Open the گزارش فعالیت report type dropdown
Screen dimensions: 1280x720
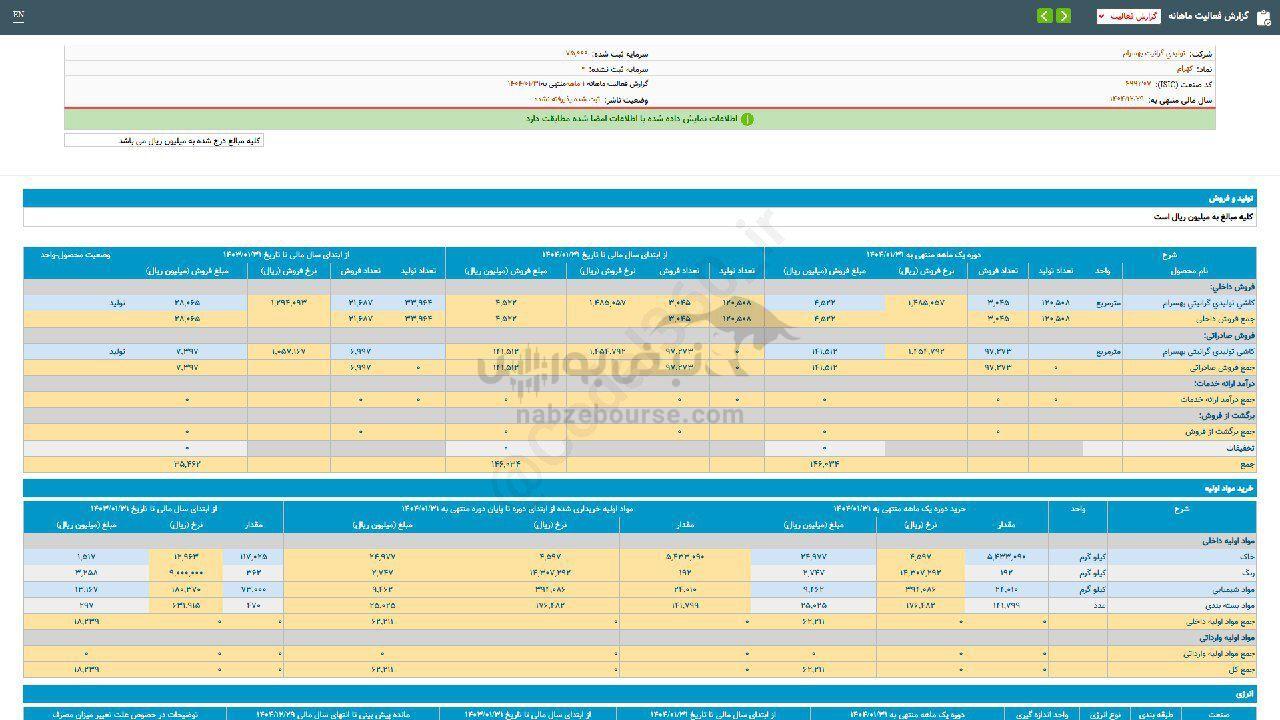(1129, 16)
